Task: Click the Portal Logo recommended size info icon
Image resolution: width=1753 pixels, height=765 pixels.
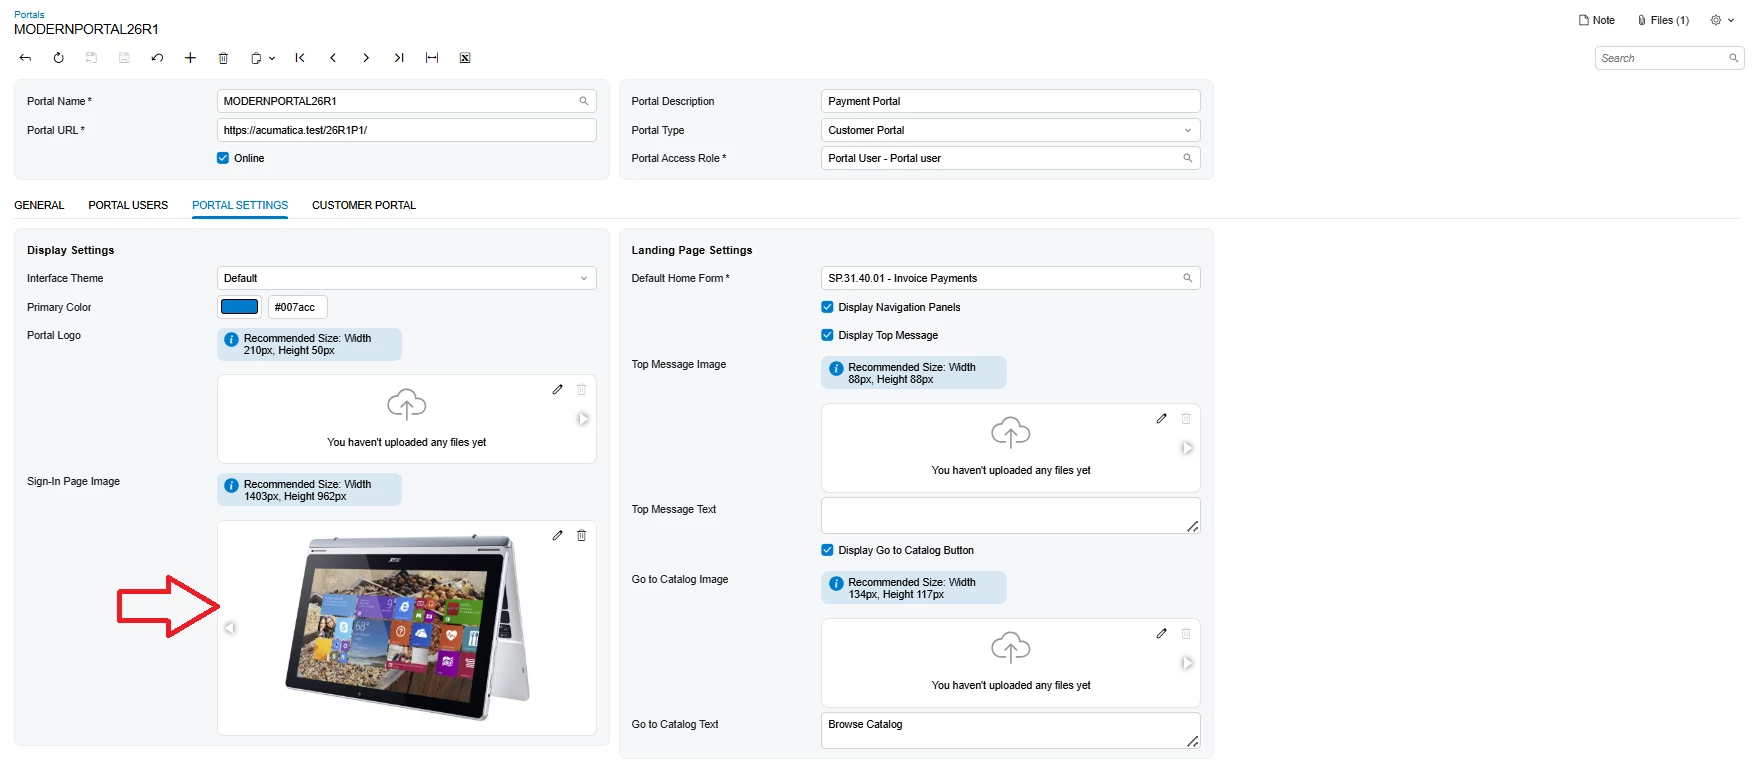Action: click(x=231, y=340)
